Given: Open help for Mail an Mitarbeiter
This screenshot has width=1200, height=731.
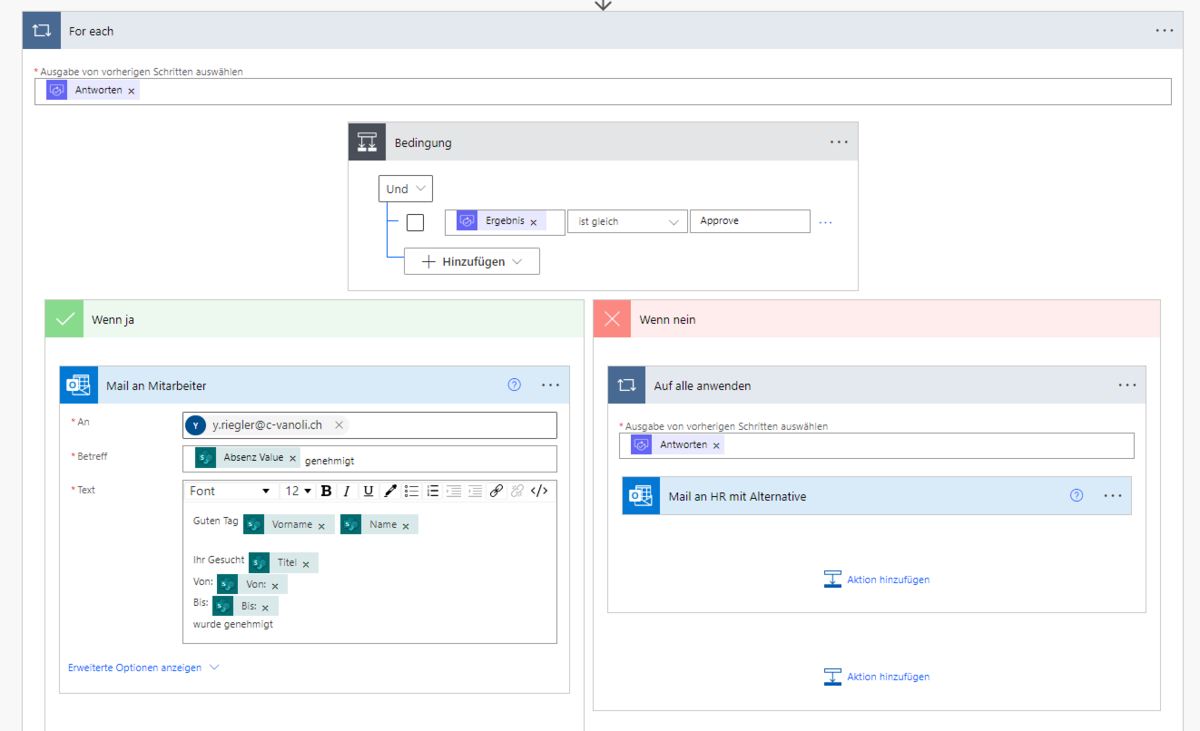Looking at the screenshot, I should click(514, 385).
